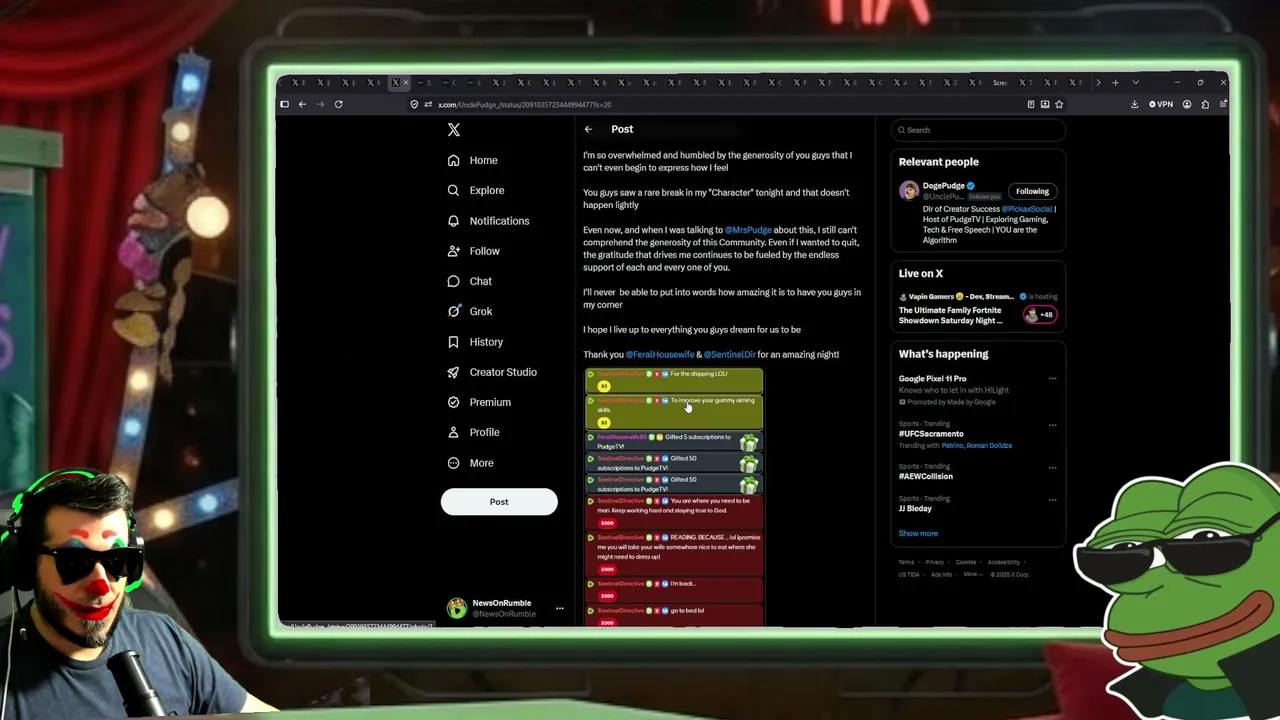1280x720 pixels.
Task: Click the JJ Bleday trending topic
Action: pyautogui.click(x=915, y=509)
